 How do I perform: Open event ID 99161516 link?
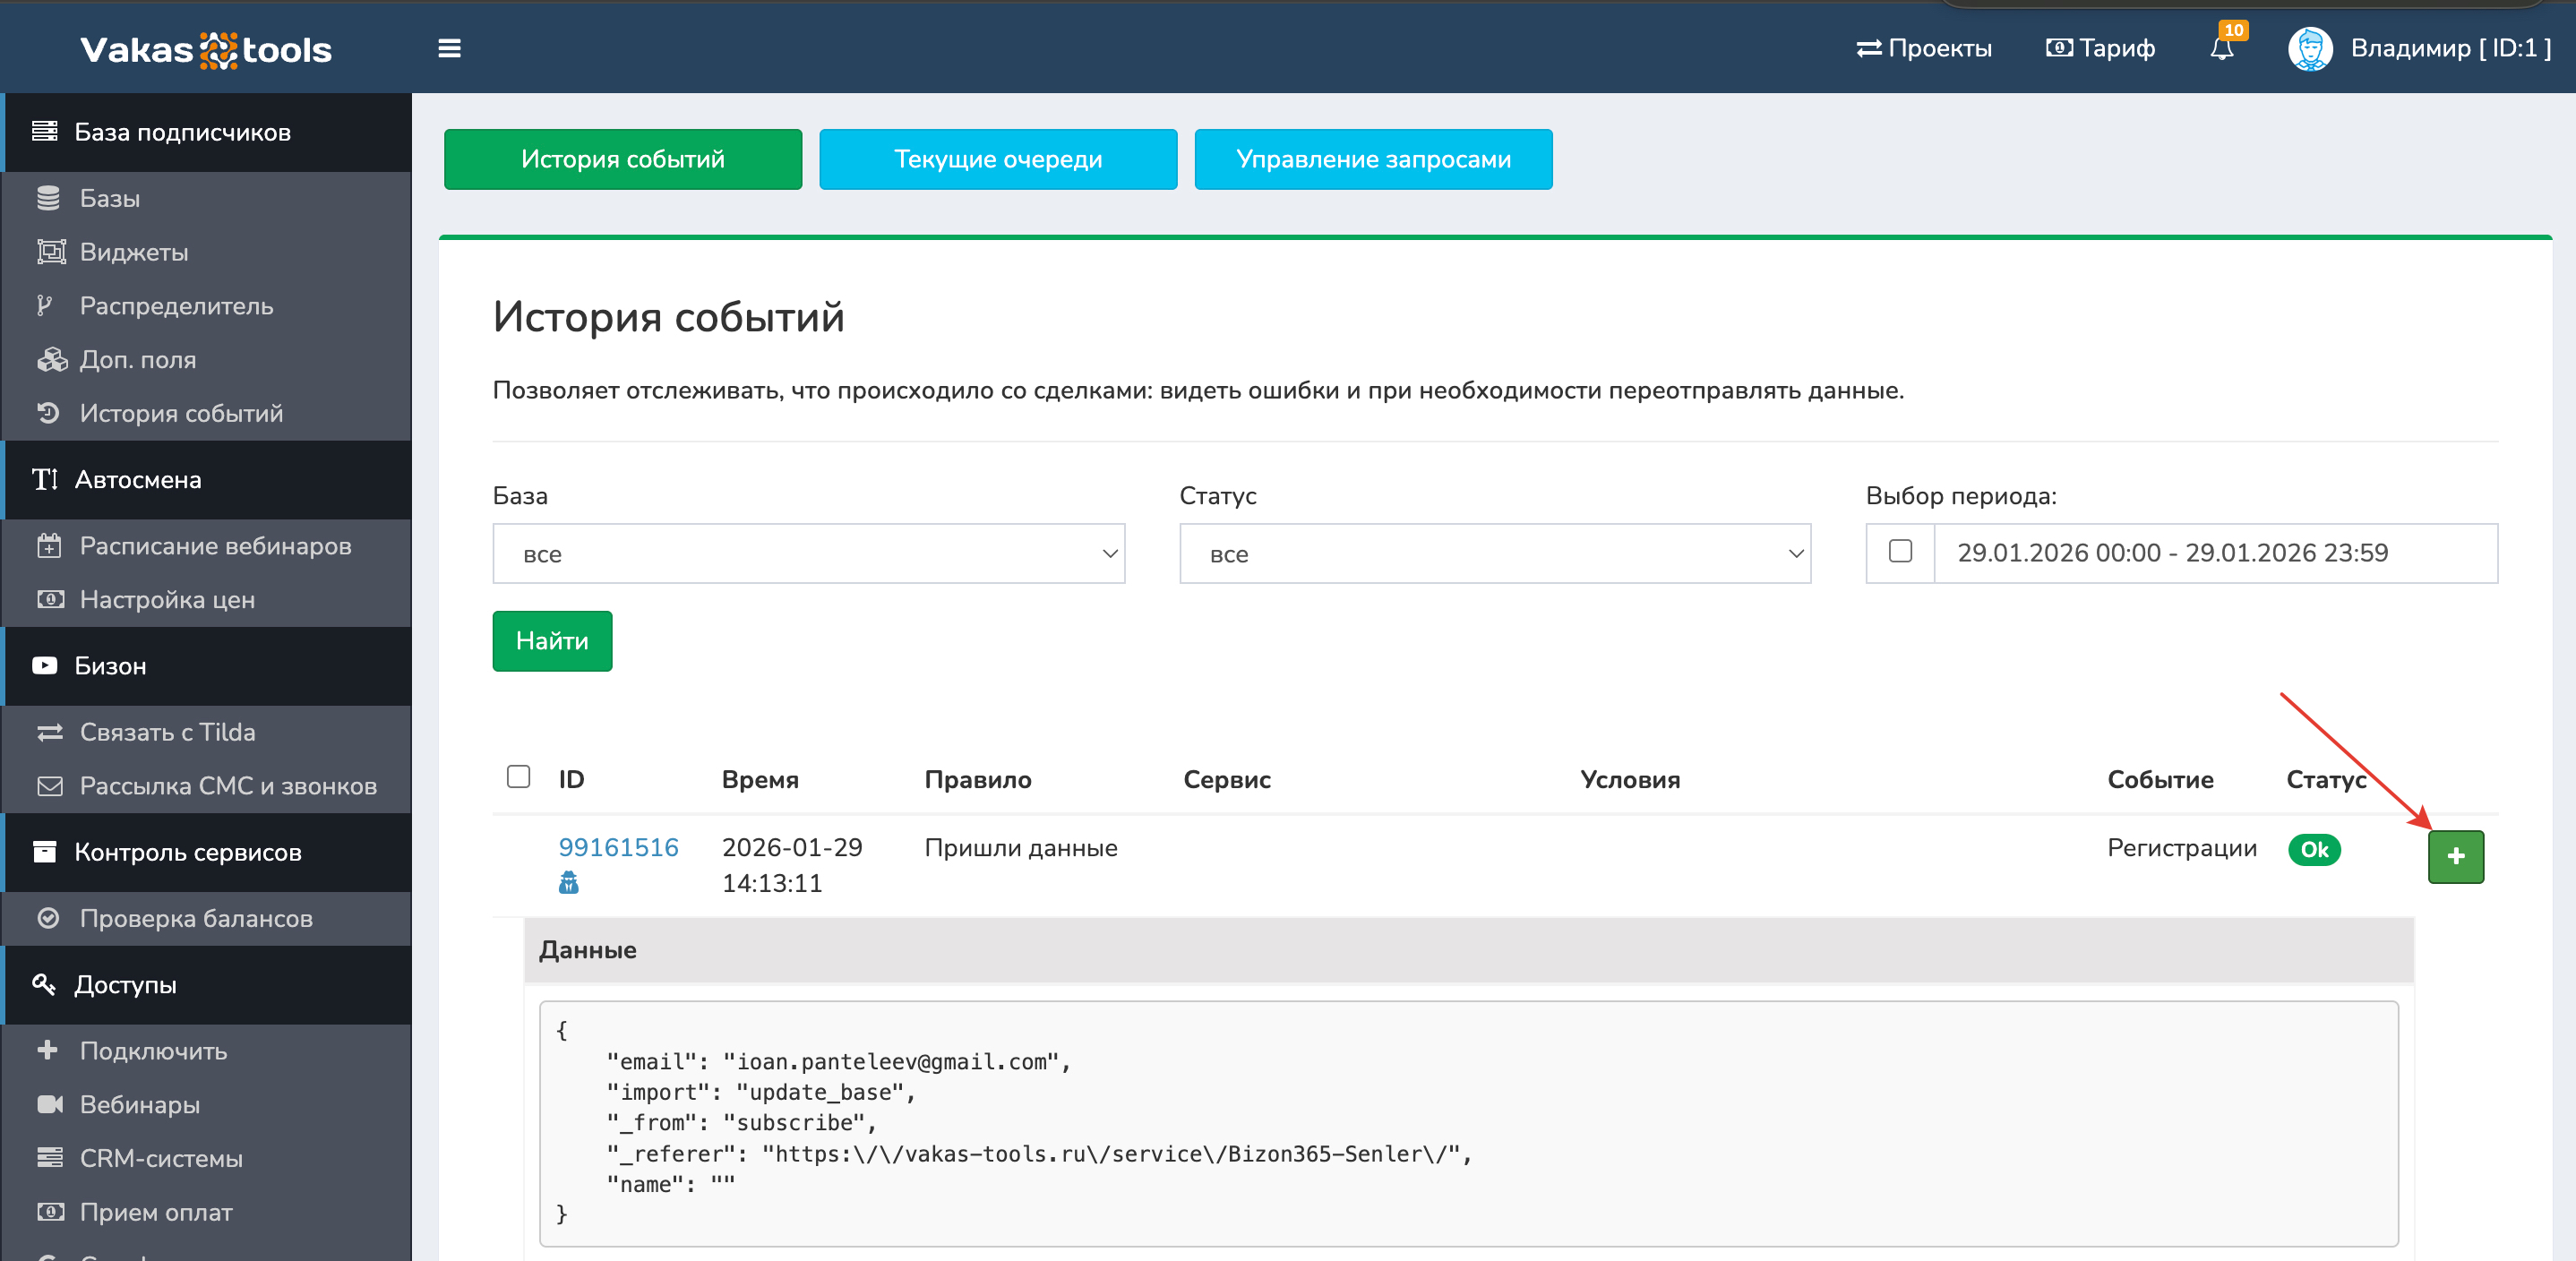618,847
